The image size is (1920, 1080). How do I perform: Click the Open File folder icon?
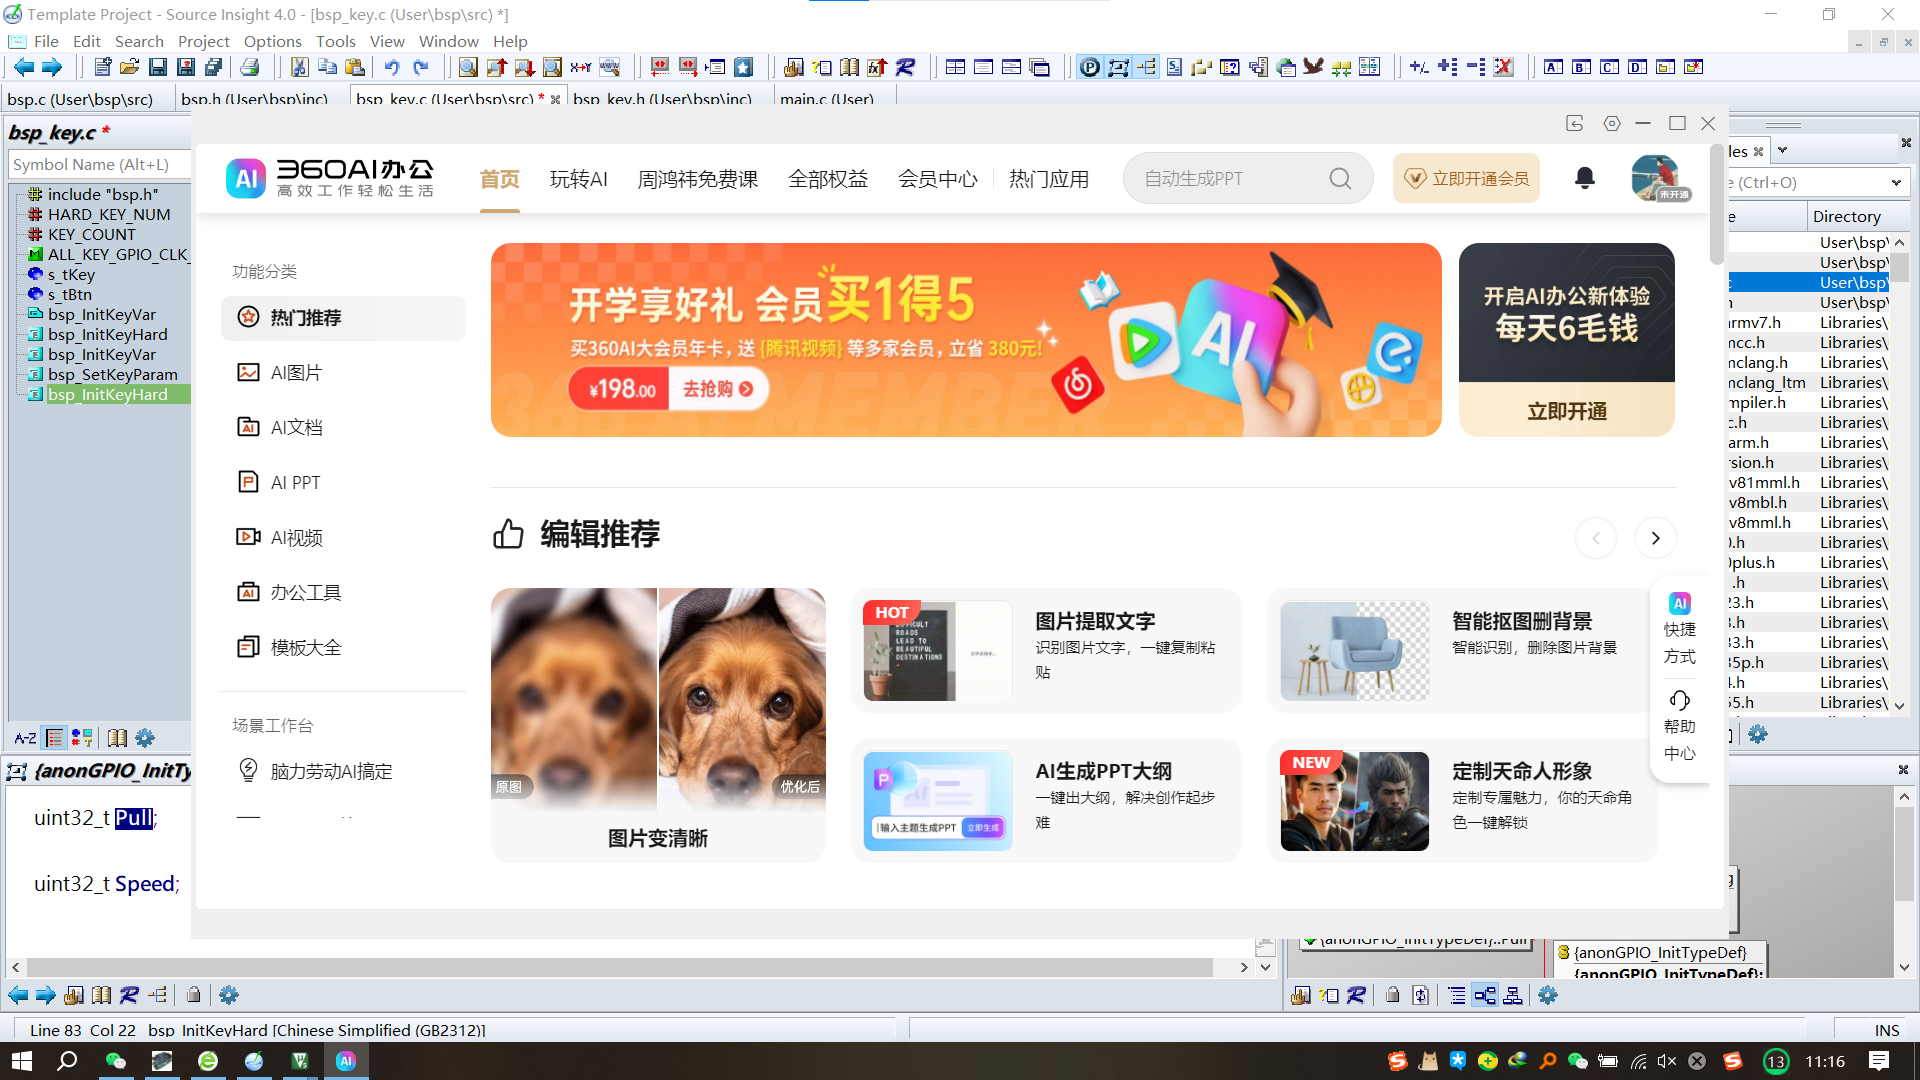tap(130, 67)
